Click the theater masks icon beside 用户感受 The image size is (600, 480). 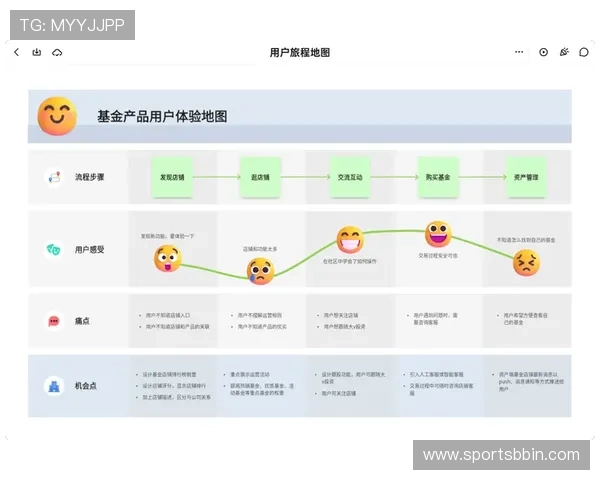pyautogui.click(x=54, y=250)
